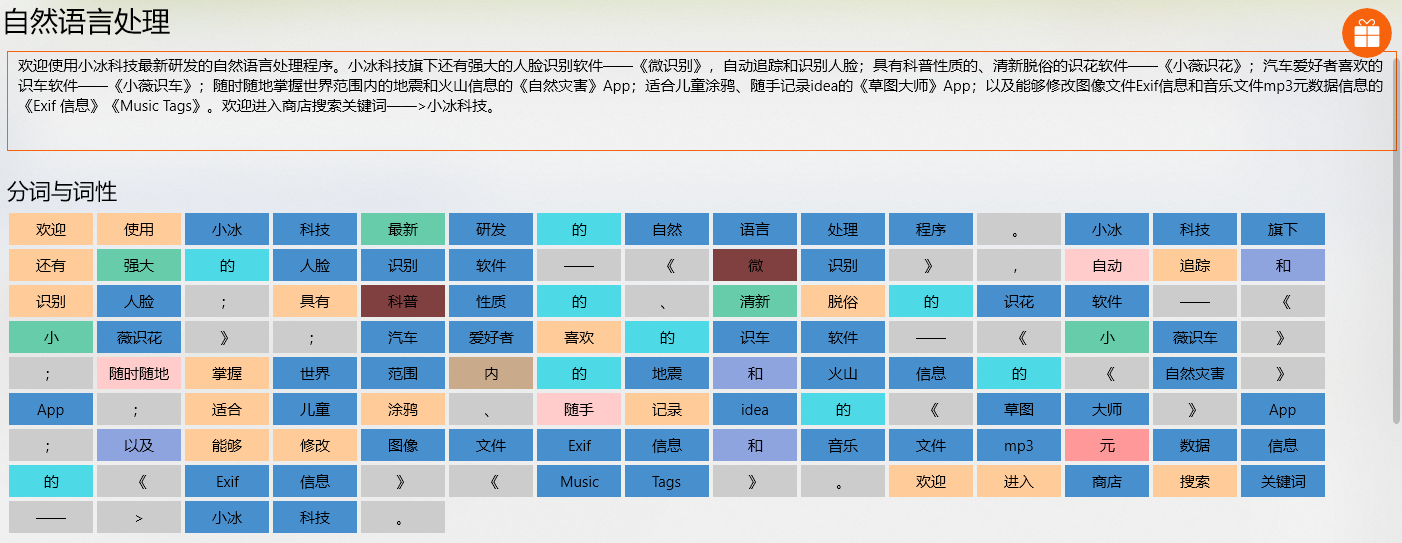Select the '性质' word tile
This screenshot has width=1402, height=543.
491,301
